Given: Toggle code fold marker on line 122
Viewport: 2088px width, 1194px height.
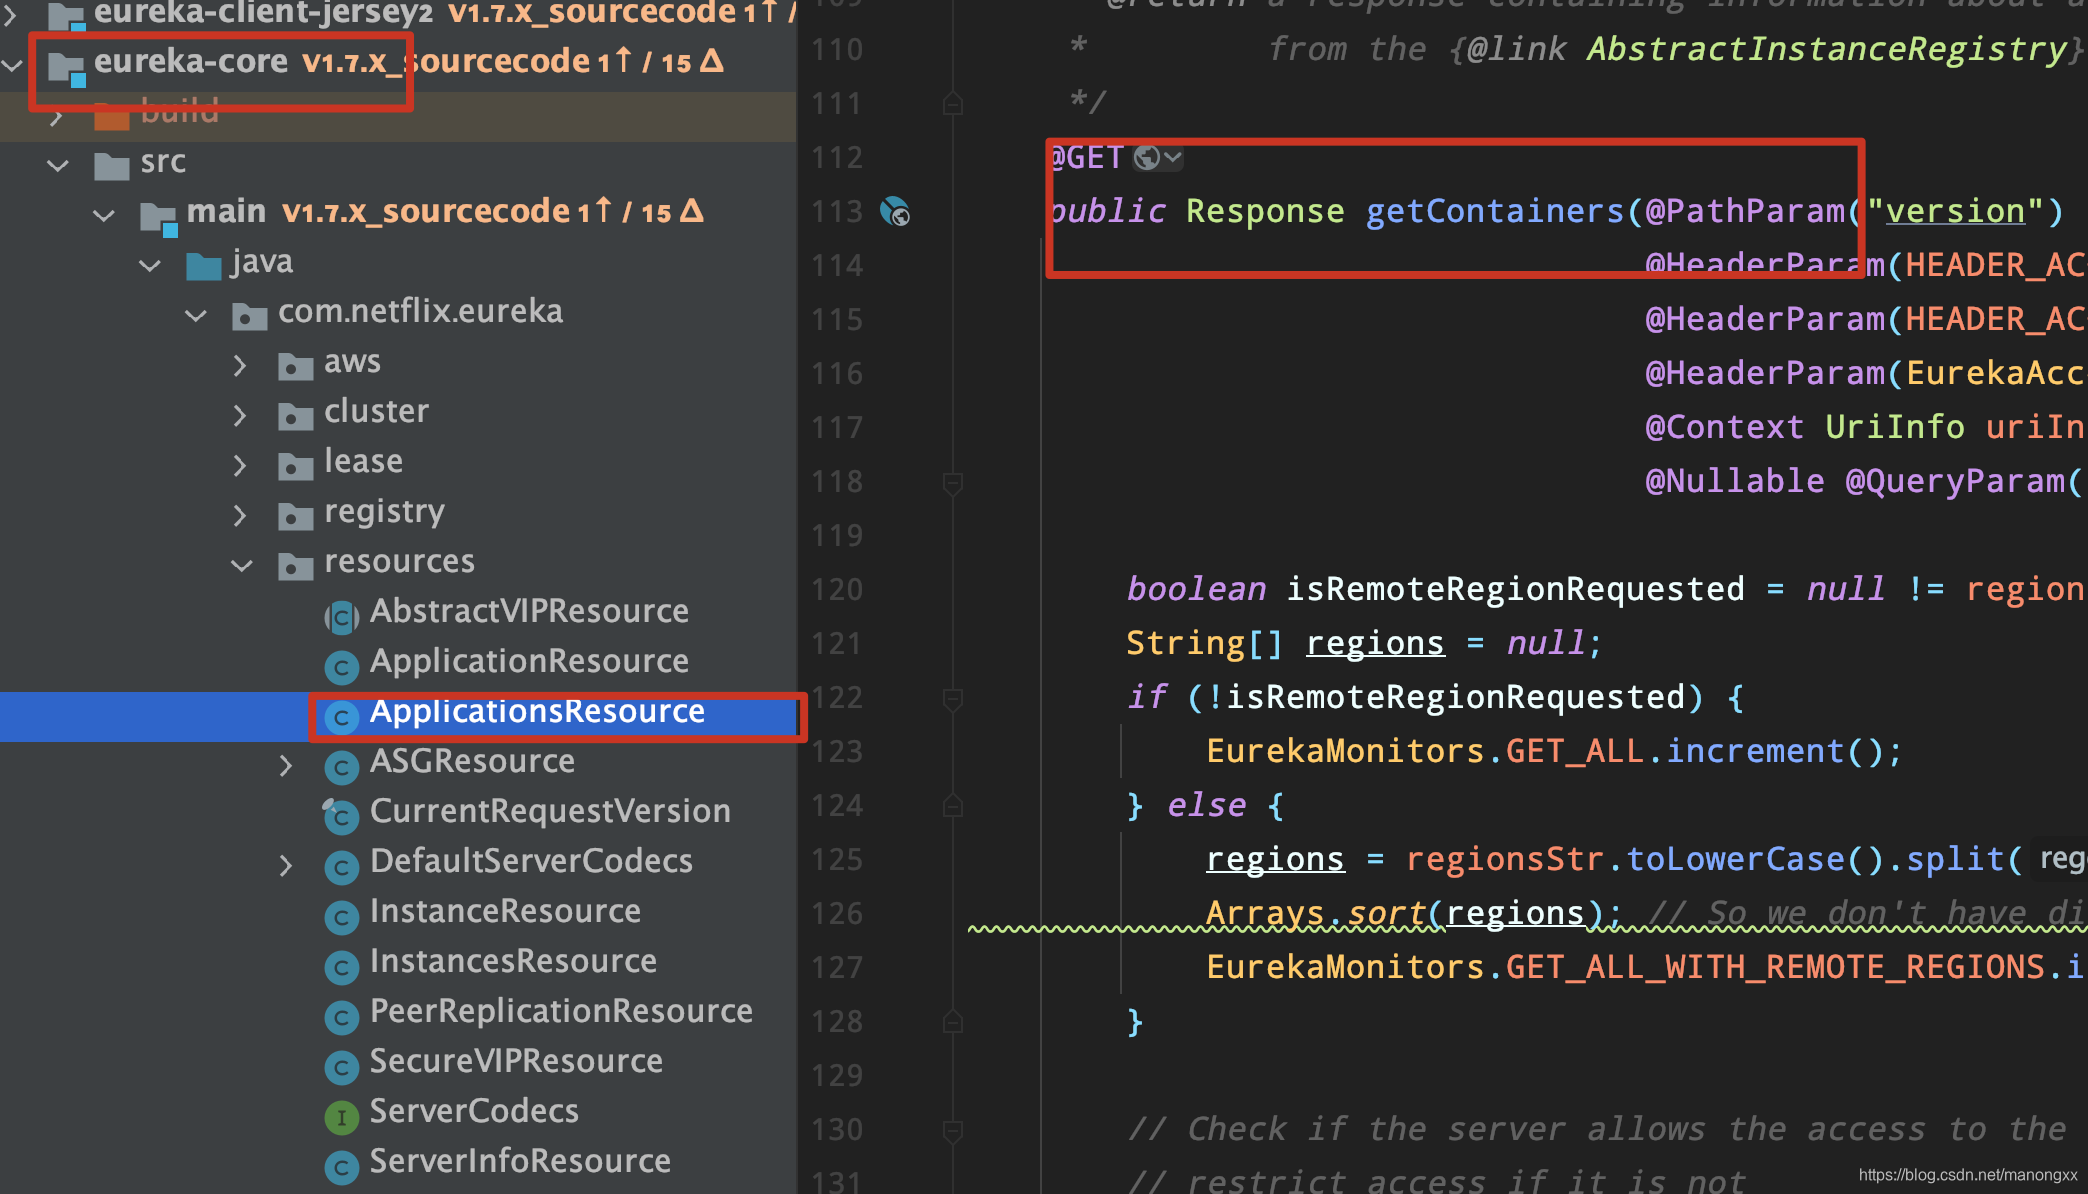Looking at the screenshot, I should click(x=953, y=698).
